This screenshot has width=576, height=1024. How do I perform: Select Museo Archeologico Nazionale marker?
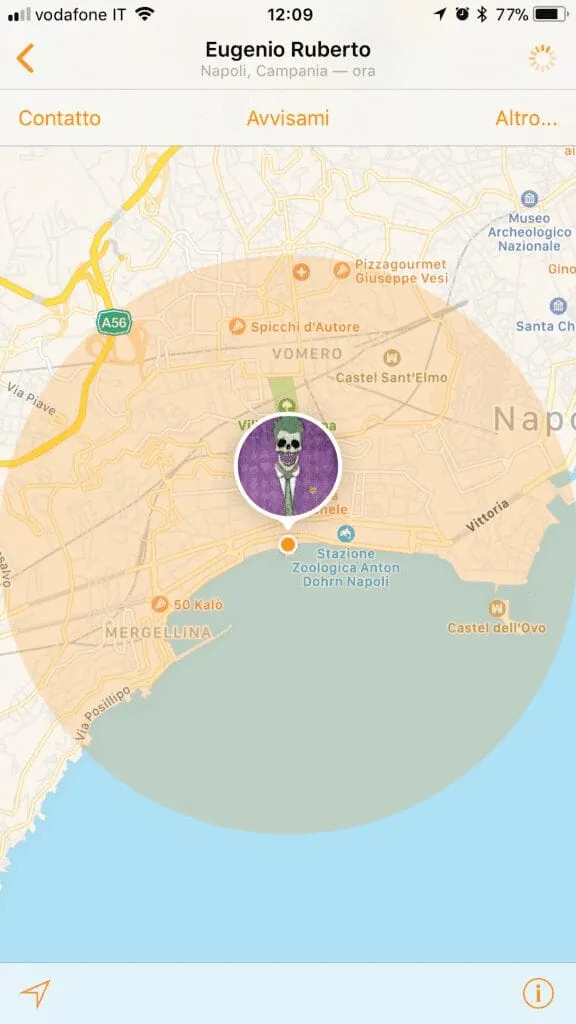[530, 198]
